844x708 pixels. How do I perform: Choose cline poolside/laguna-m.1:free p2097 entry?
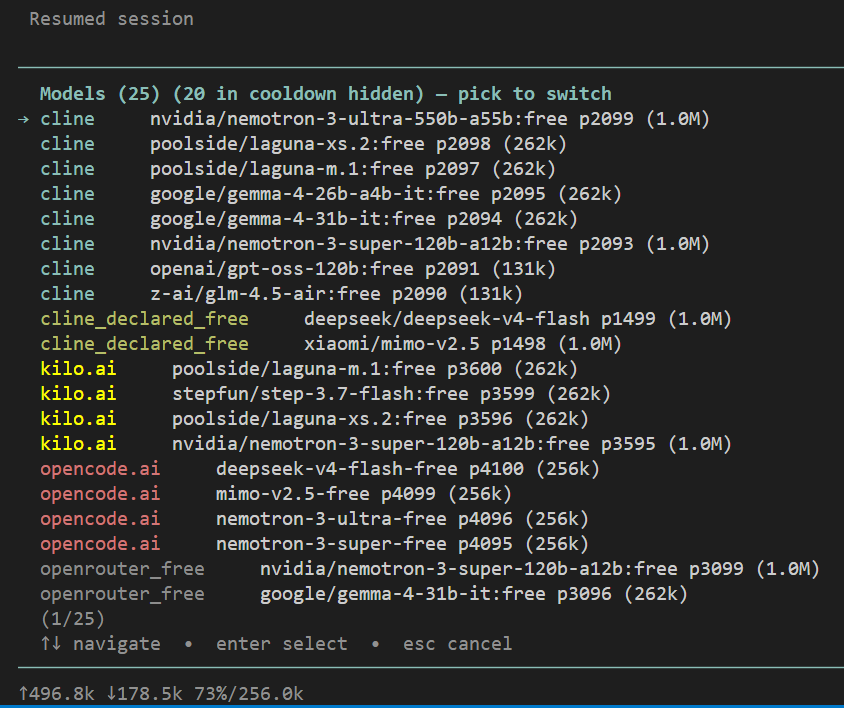tap(298, 169)
